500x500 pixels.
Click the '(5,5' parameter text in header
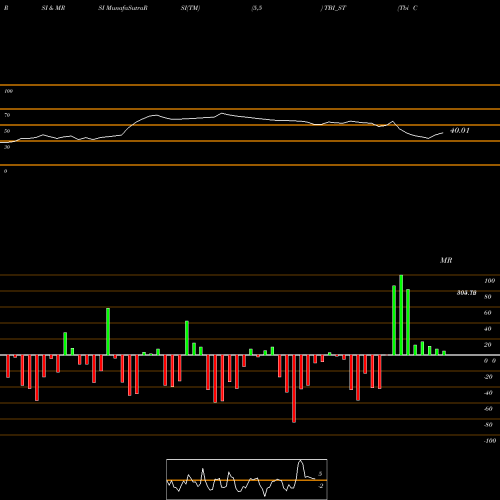click(257, 8)
